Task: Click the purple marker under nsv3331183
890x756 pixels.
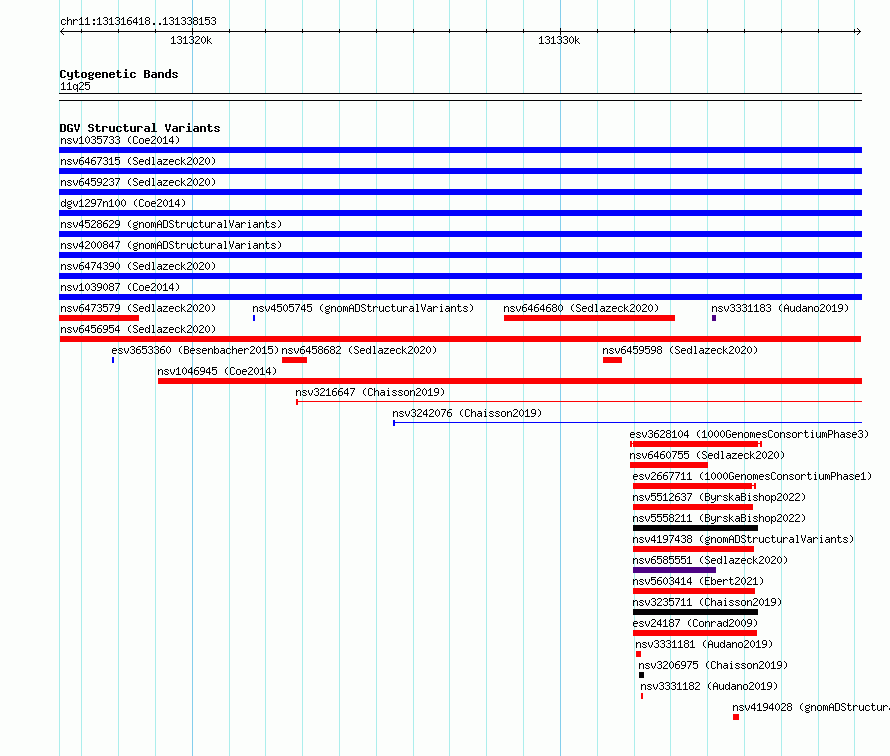Action: (x=714, y=318)
